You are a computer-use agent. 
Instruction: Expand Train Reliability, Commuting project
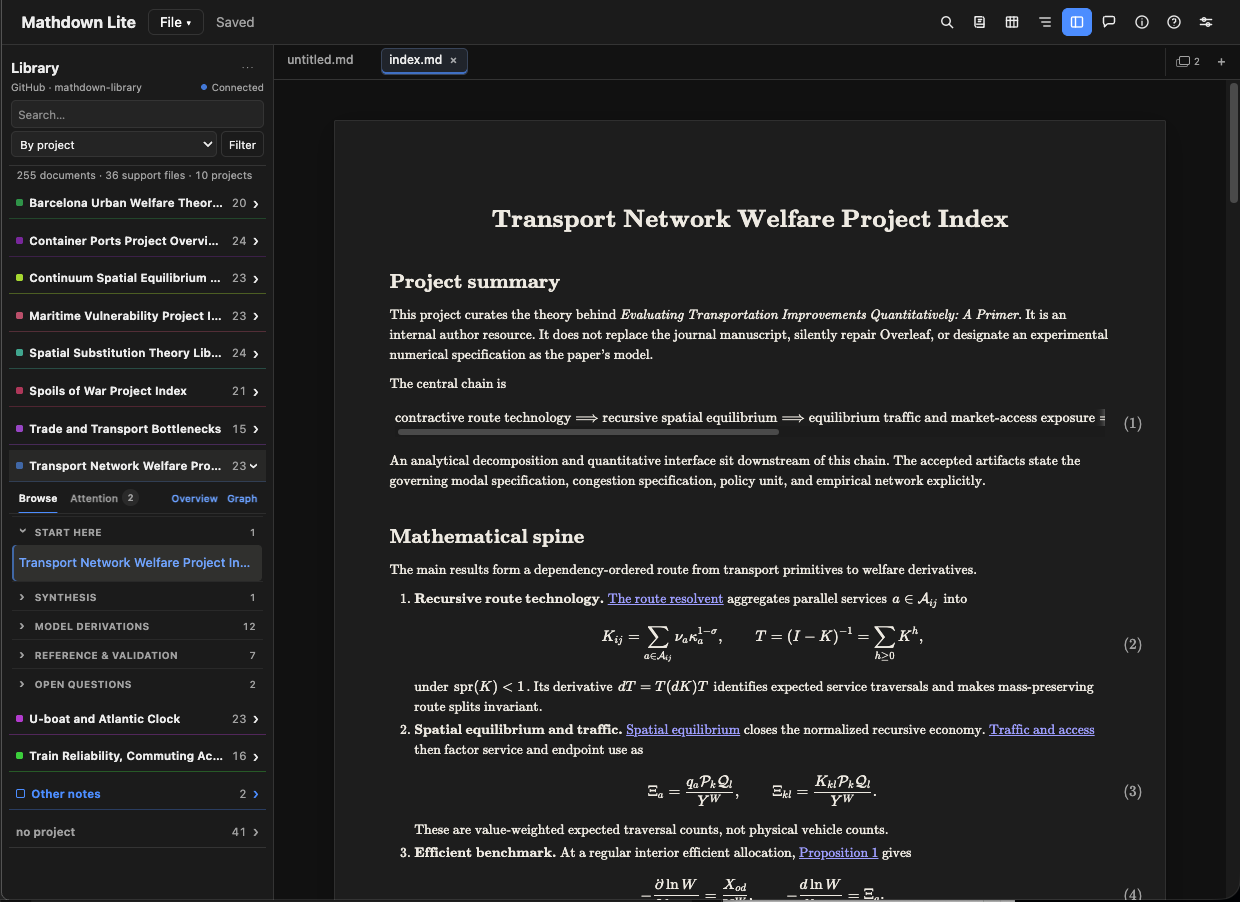[x=137, y=756]
